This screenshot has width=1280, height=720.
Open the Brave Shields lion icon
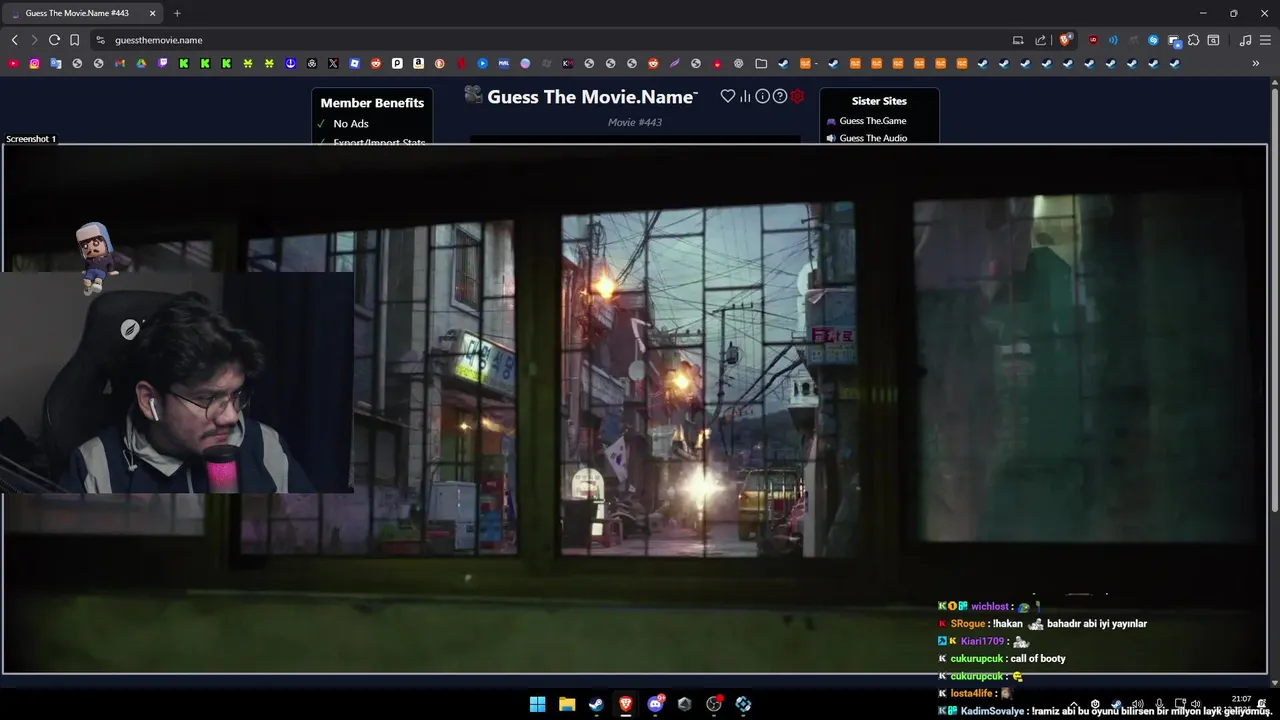[x=1066, y=40]
